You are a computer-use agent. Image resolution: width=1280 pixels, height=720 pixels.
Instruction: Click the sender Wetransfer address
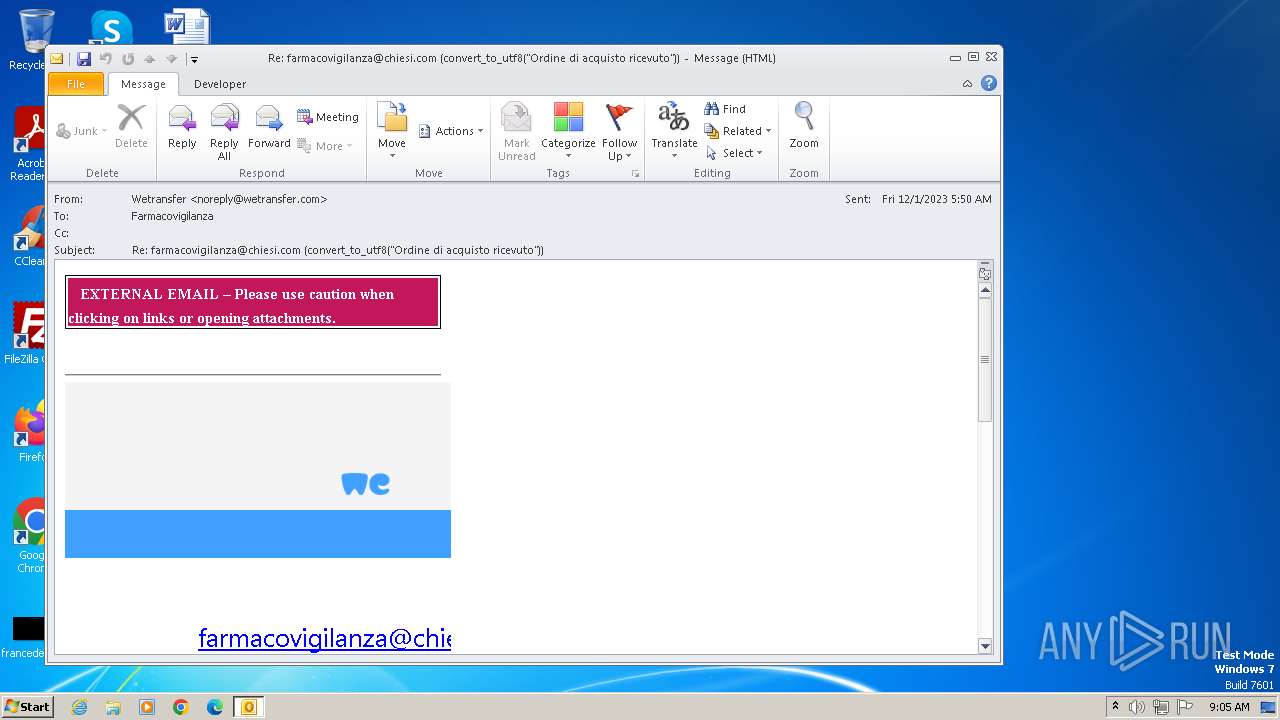pos(229,199)
